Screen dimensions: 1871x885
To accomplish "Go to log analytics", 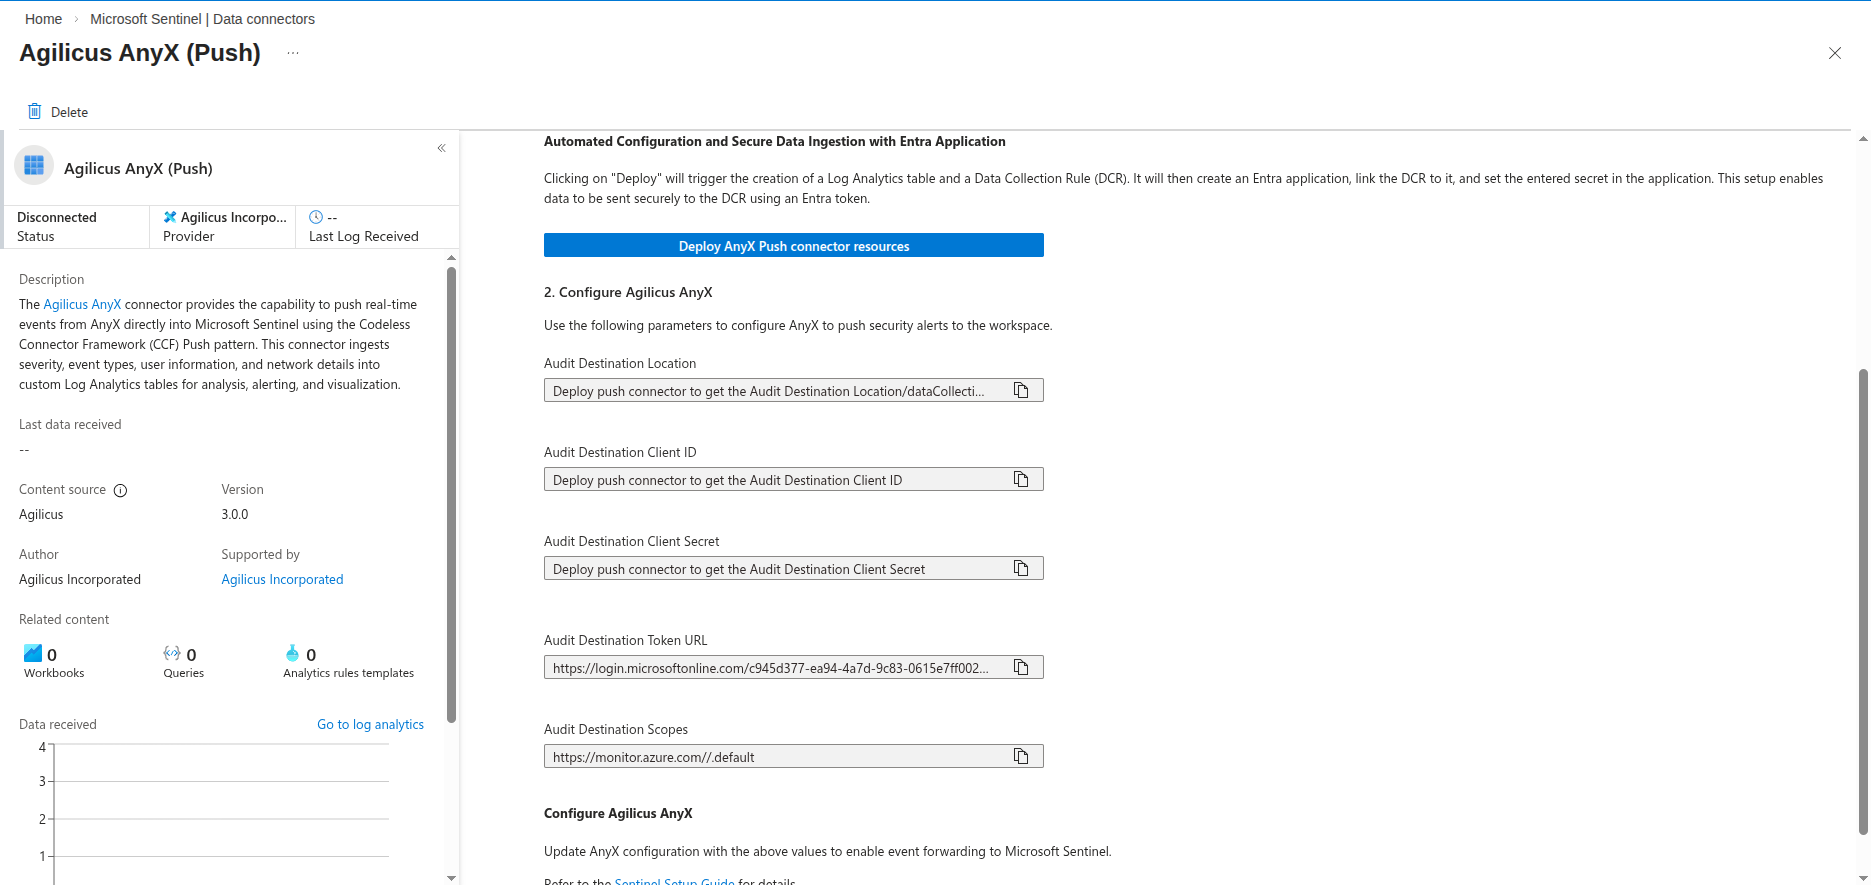I will pos(370,724).
